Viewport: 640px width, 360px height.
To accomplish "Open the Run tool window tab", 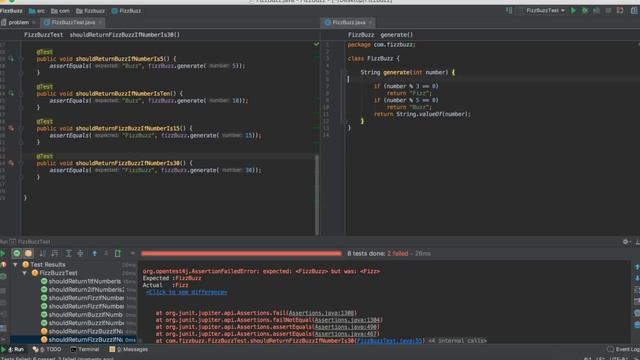I will click(13, 349).
